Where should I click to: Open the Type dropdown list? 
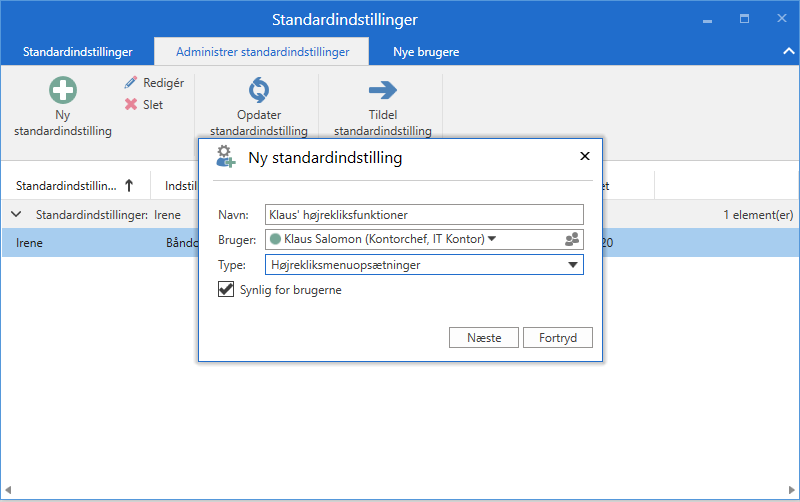[573, 265]
